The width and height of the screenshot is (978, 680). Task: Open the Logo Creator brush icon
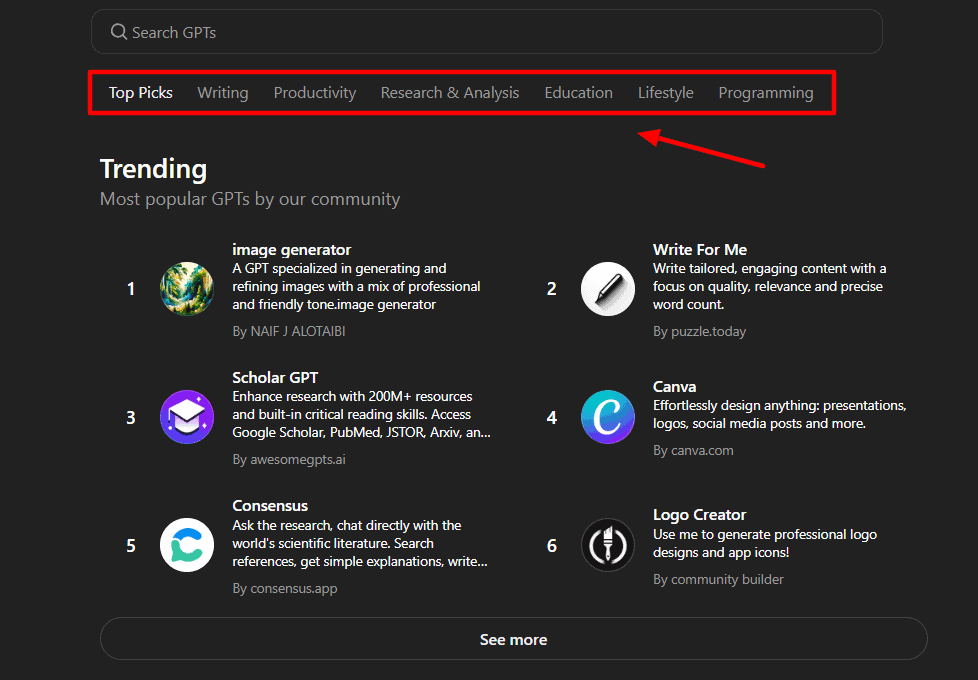pyautogui.click(x=608, y=545)
